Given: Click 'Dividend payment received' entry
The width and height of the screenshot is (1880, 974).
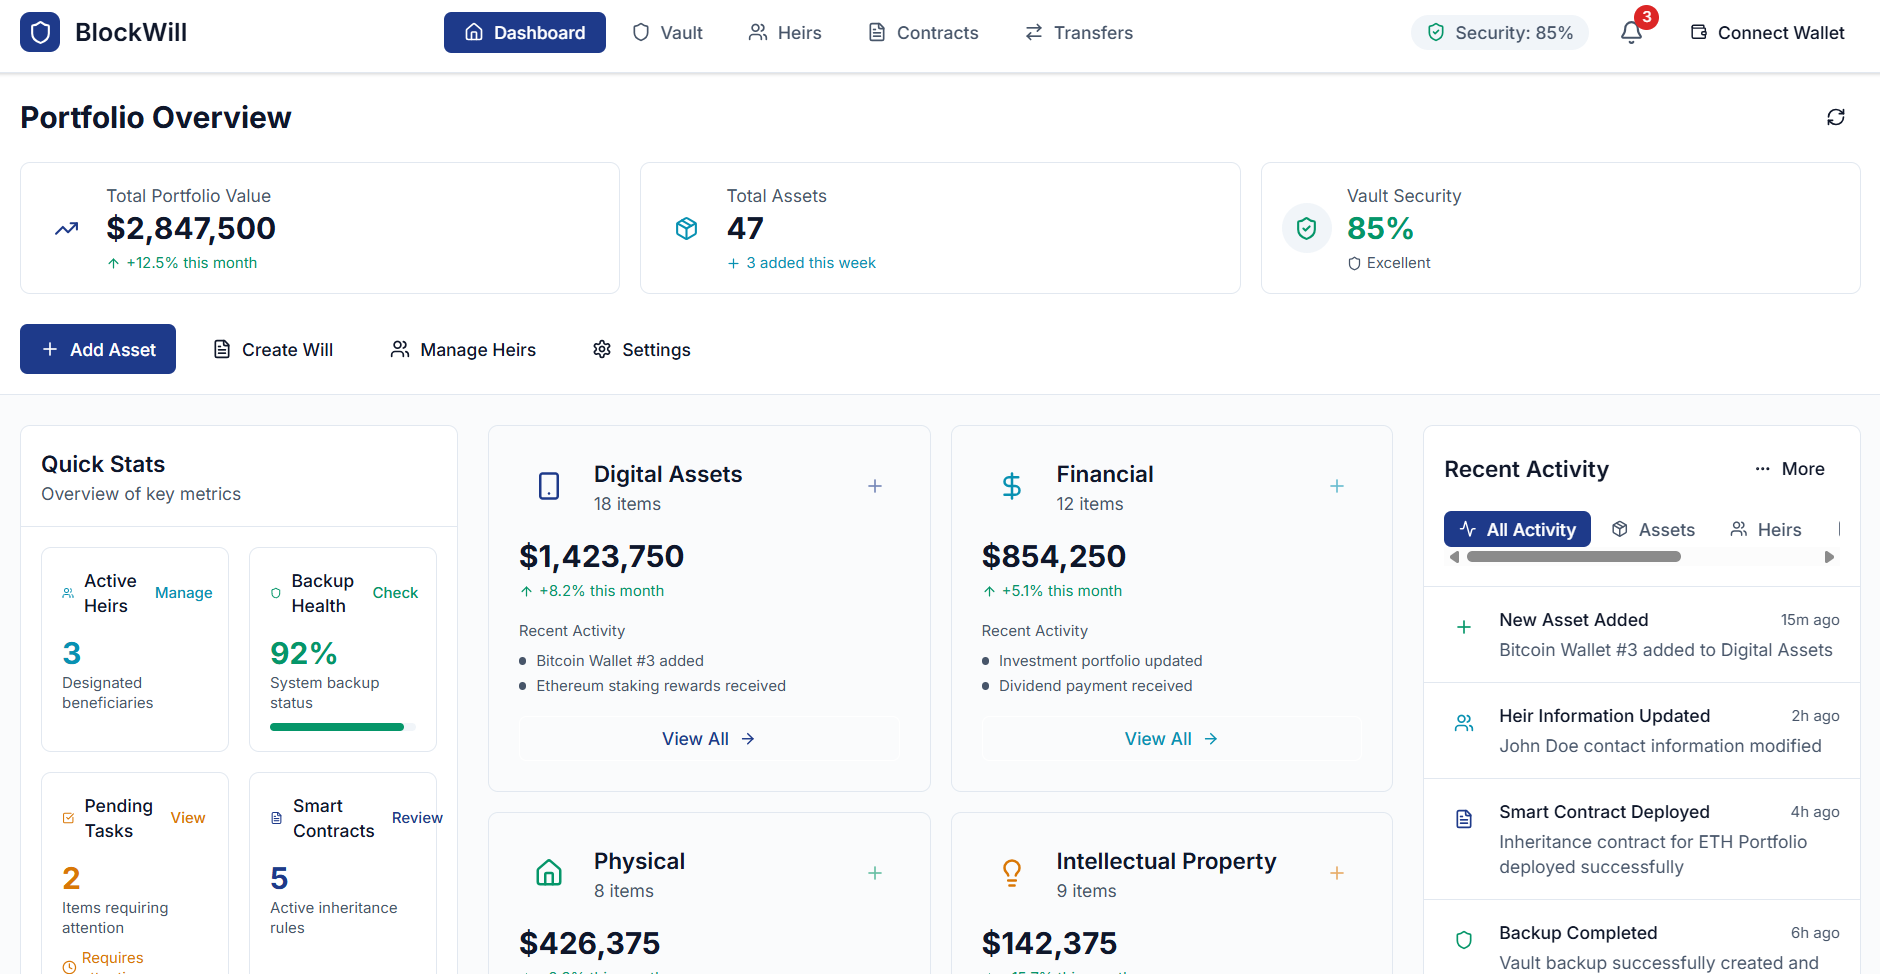Looking at the screenshot, I should [1096, 686].
